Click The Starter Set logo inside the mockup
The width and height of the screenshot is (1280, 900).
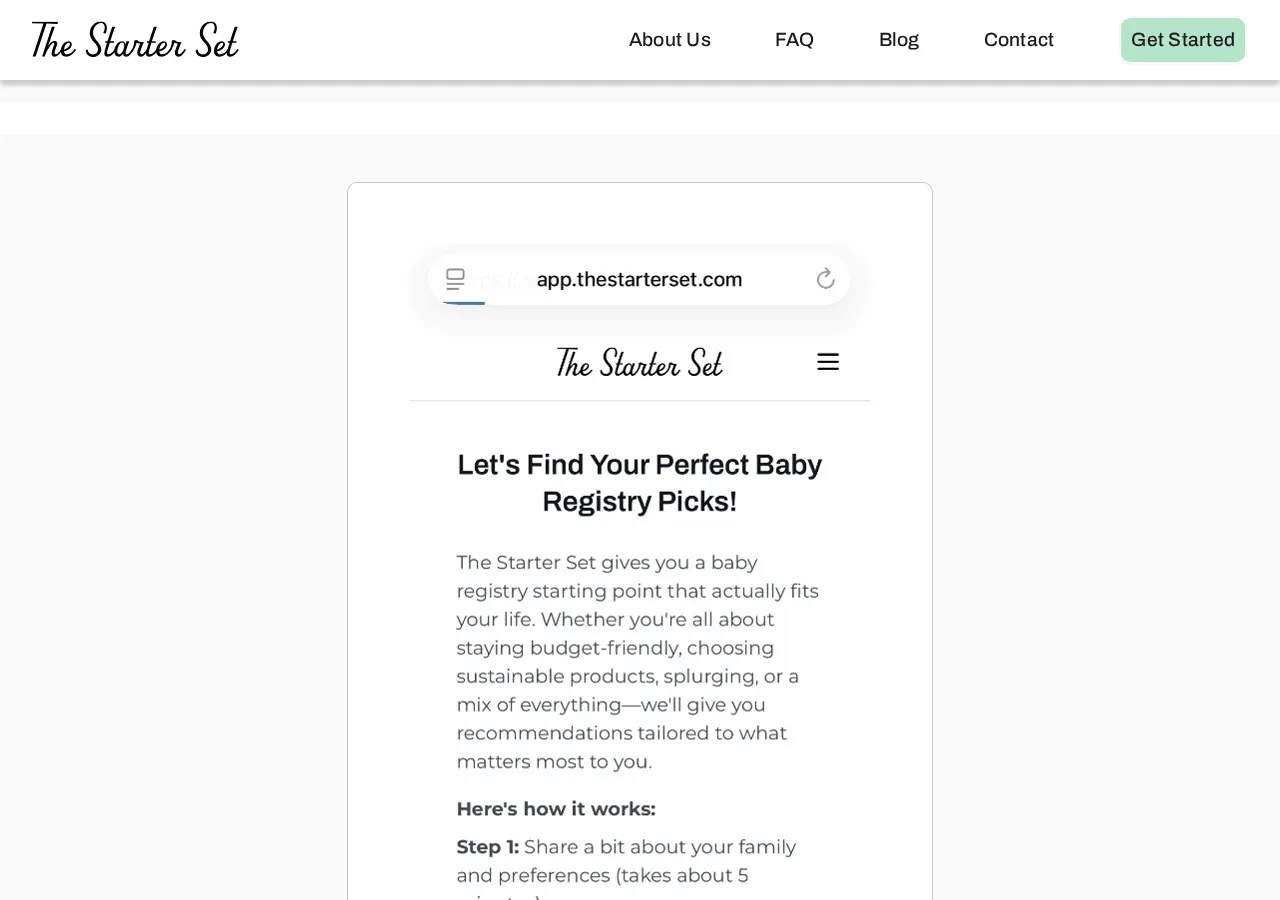coord(639,362)
